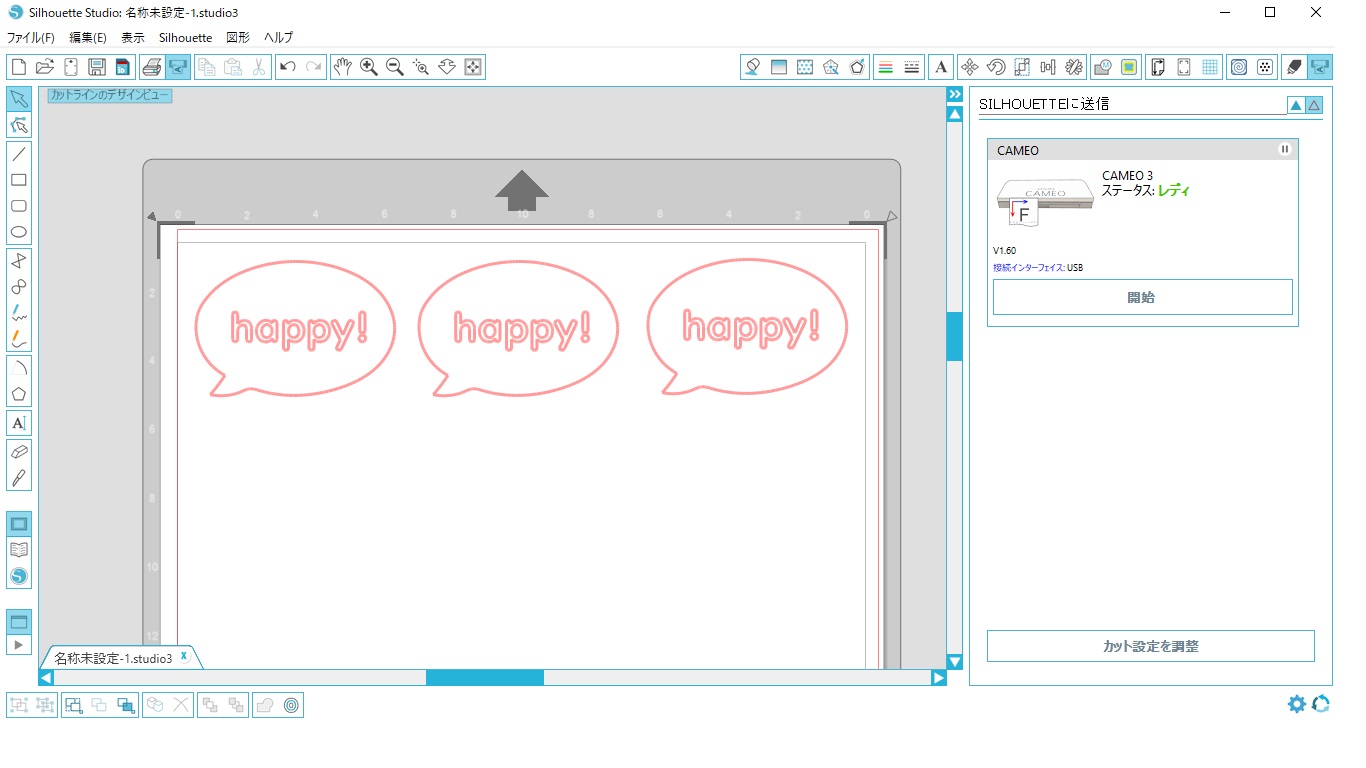The height and width of the screenshot is (768, 1366).
Task: Click the Undo arrow icon
Action: (288, 67)
